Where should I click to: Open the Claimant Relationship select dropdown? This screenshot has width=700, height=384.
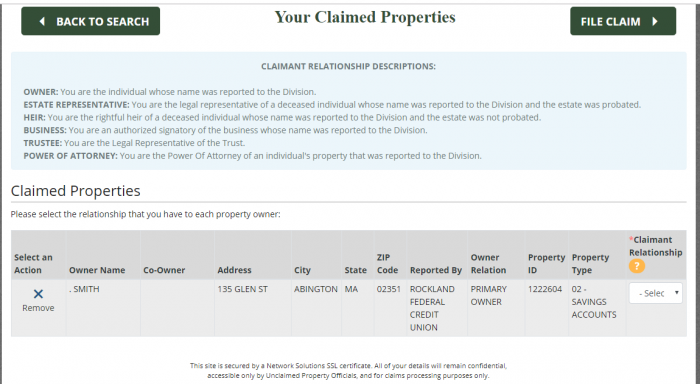(655, 293)
